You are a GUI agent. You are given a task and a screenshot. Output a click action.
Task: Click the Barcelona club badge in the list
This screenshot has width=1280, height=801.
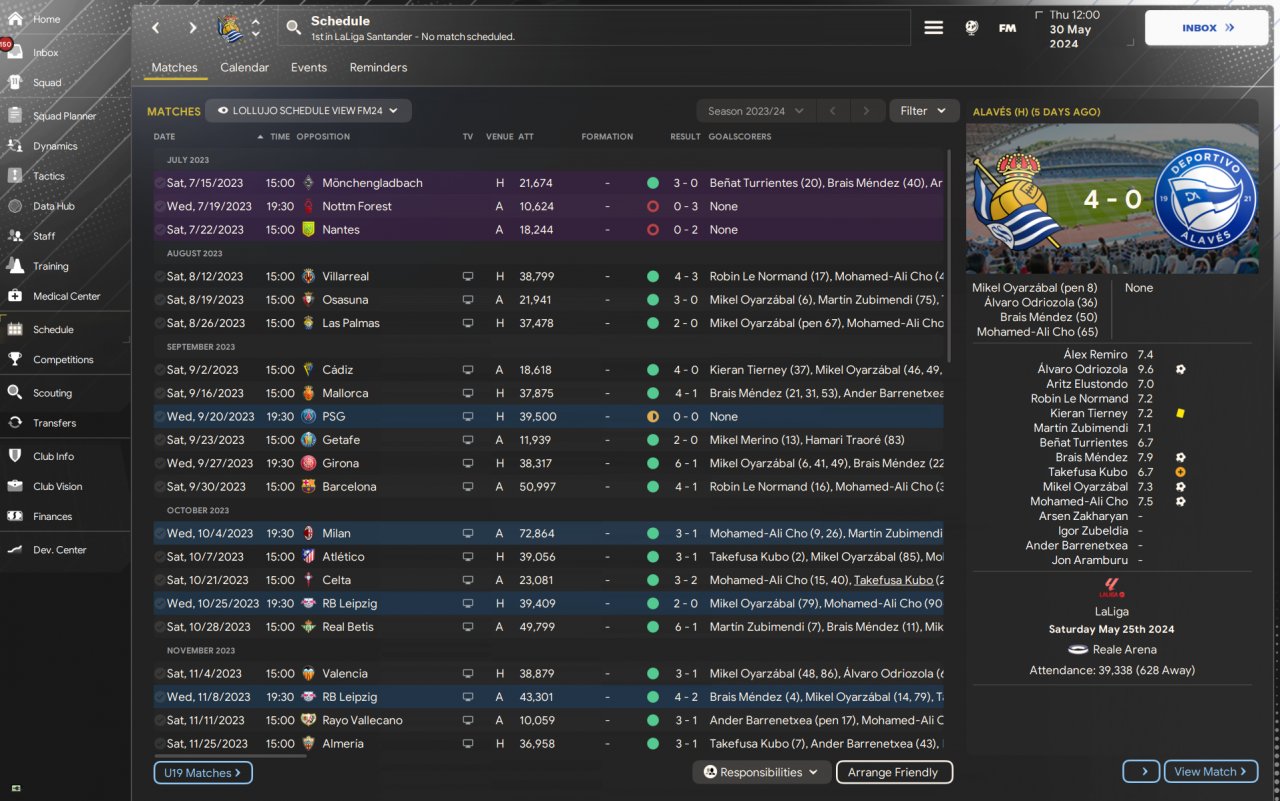click(309, 486)
